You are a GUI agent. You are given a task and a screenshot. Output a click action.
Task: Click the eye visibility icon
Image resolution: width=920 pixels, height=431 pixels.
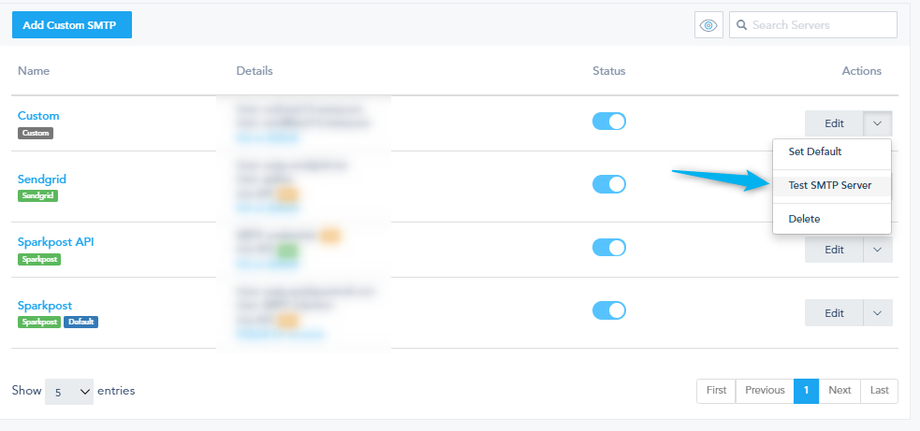tap(709, 25)
